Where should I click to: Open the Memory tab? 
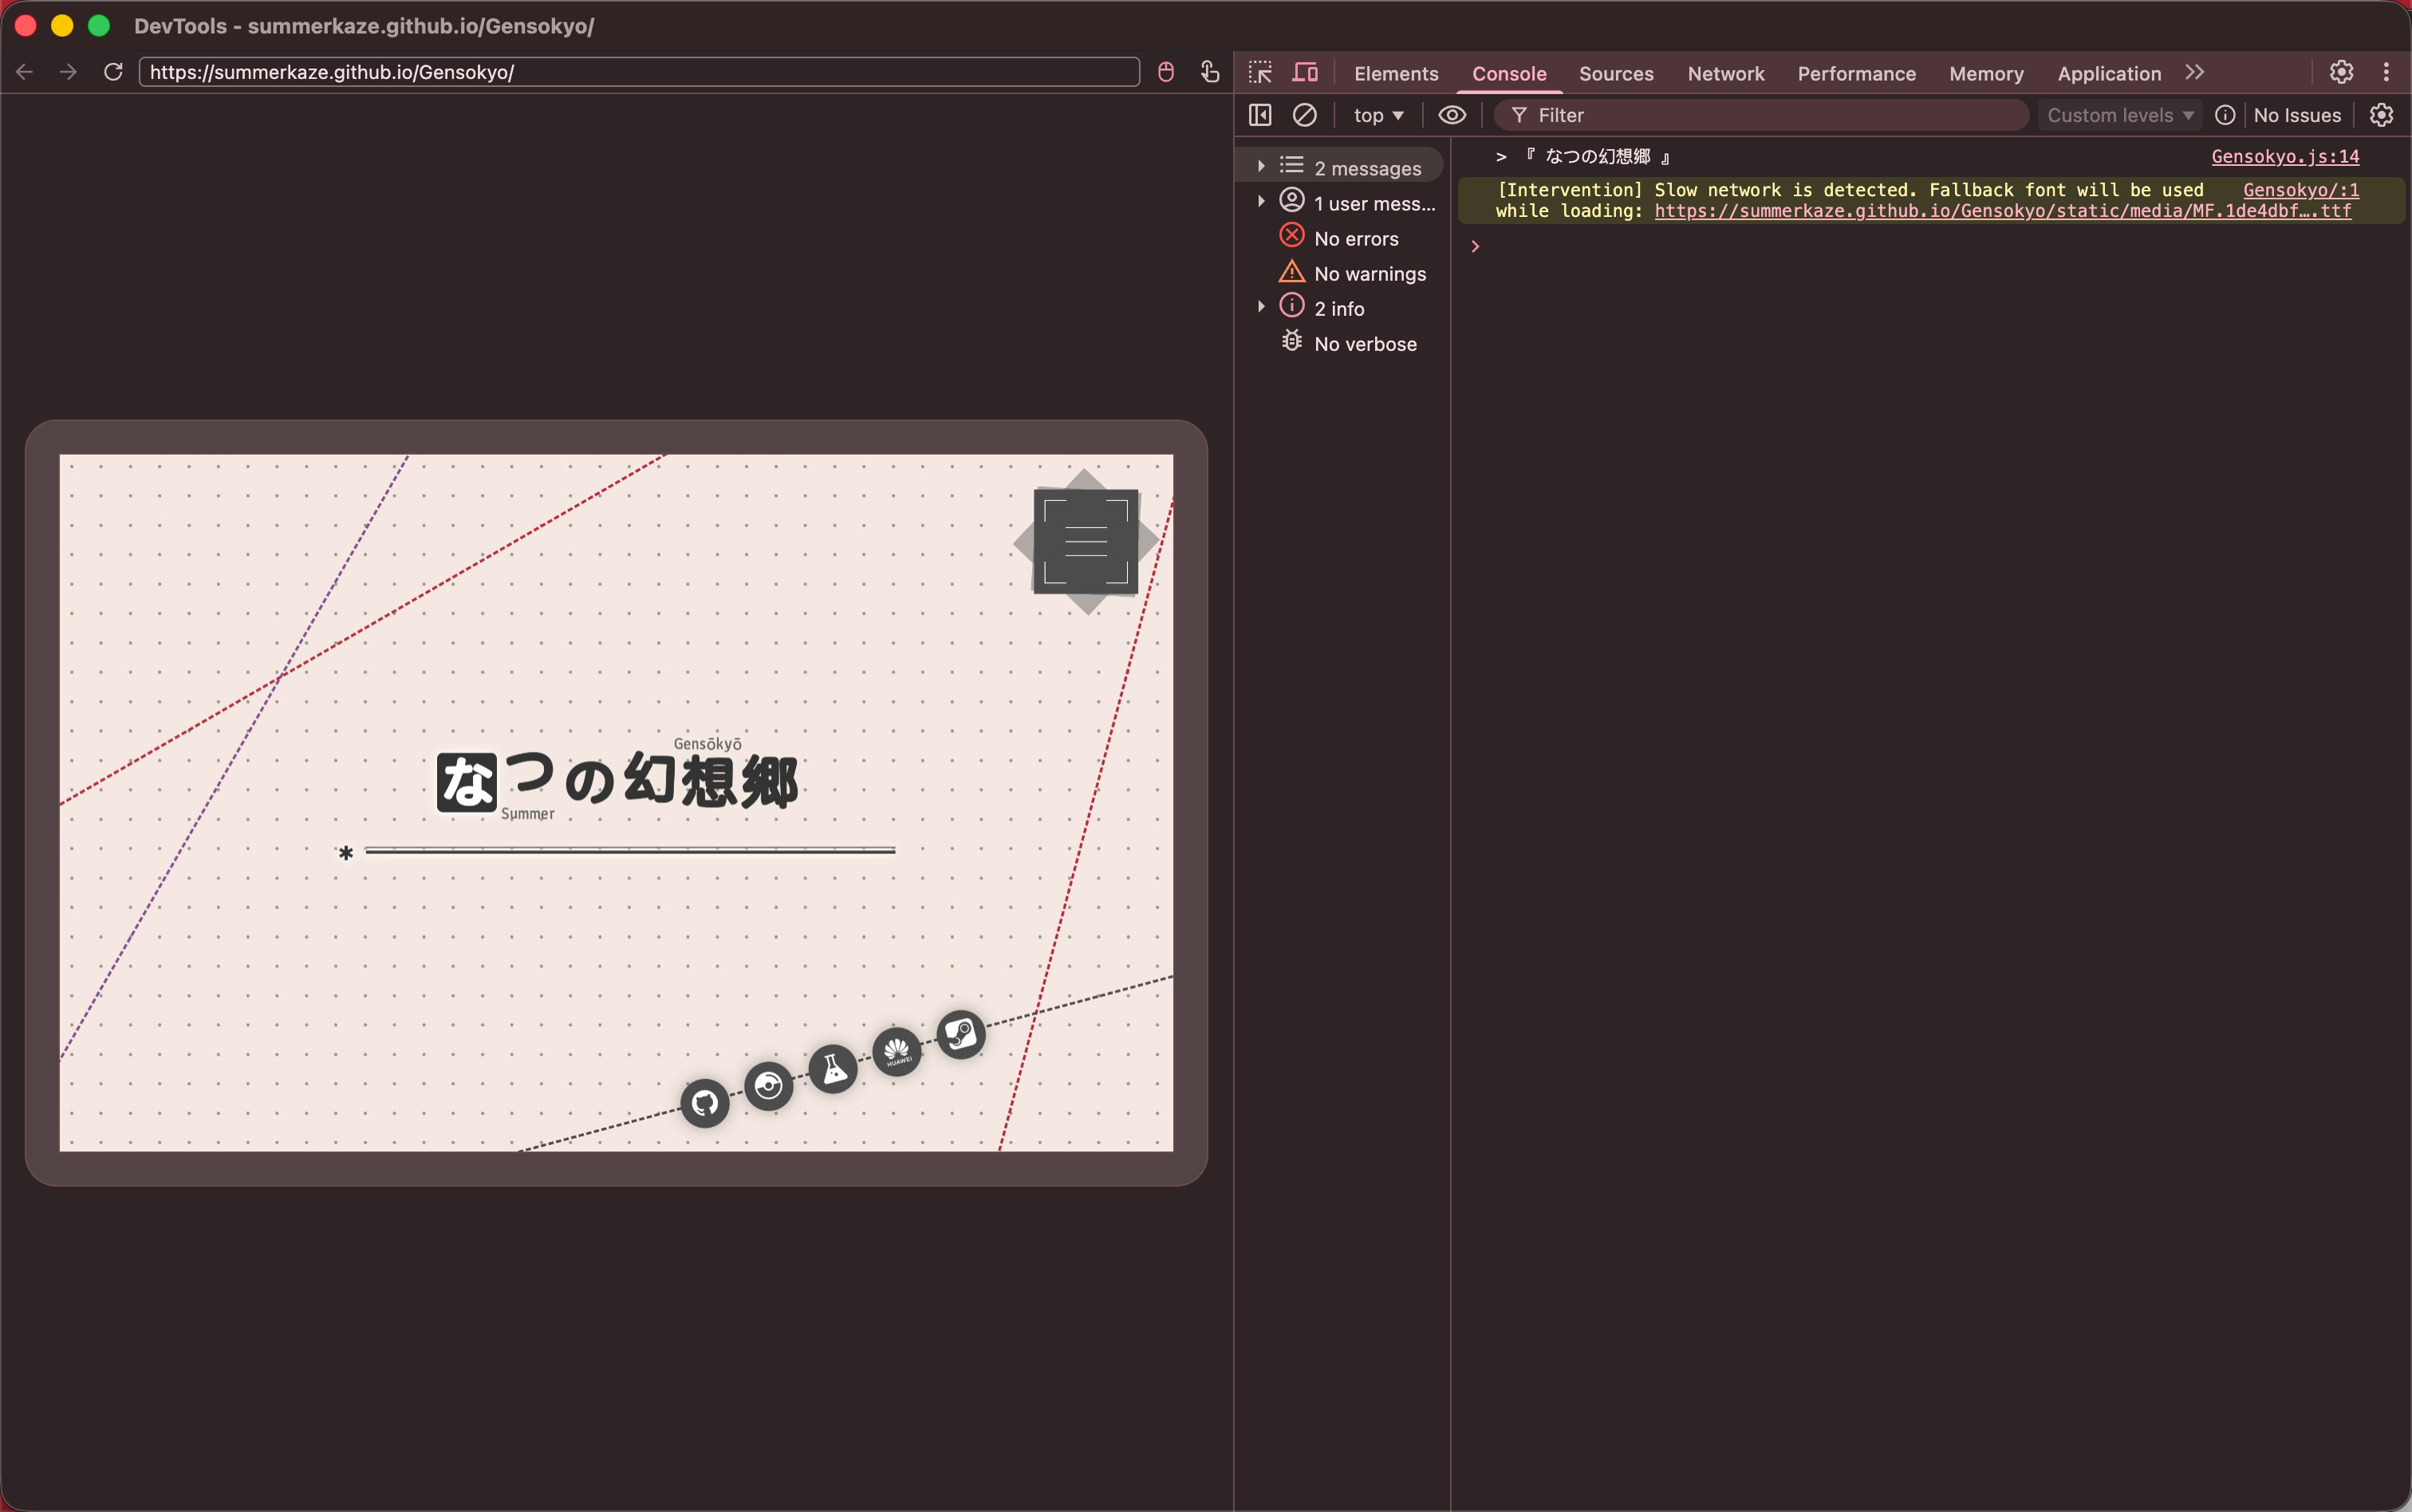pyautogui.click(x=1986, y=73)
